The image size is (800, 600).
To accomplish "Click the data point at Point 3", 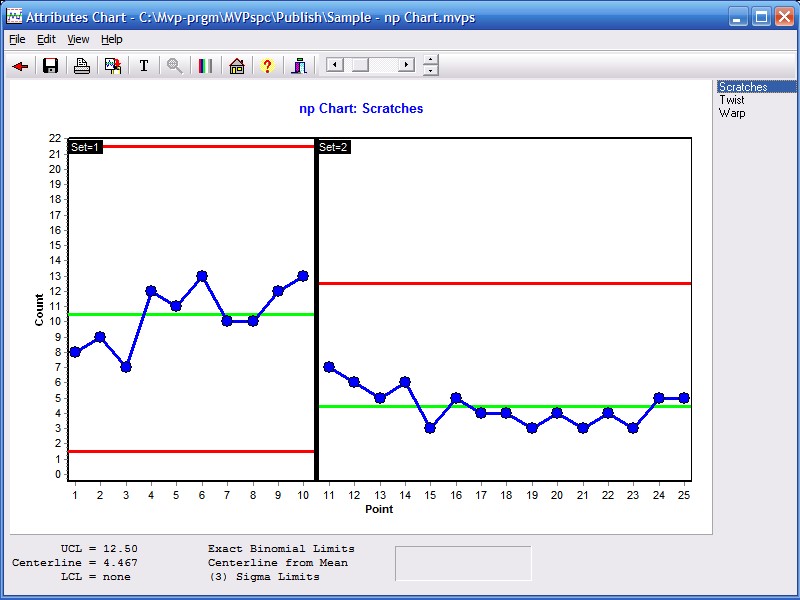I will [x=126, y=367].
